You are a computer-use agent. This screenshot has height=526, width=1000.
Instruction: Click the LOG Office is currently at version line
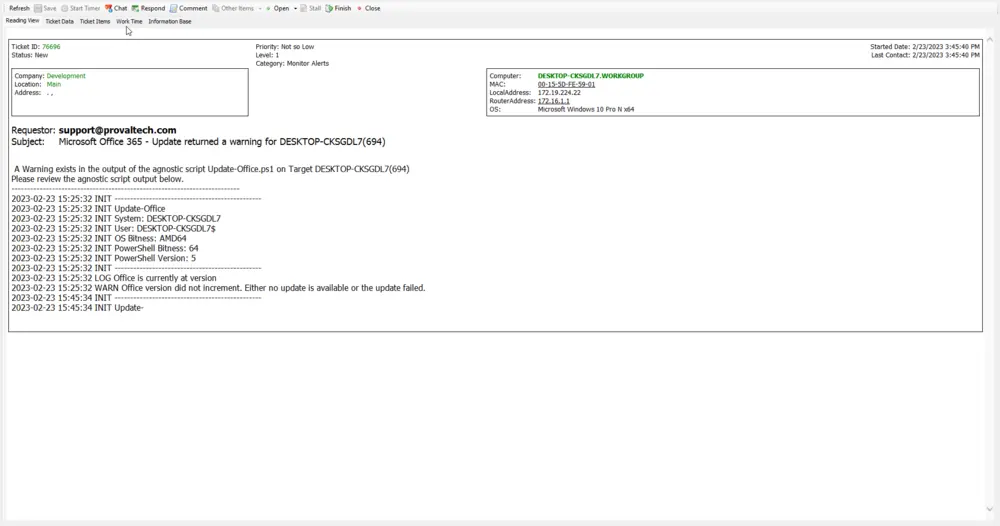114,278
